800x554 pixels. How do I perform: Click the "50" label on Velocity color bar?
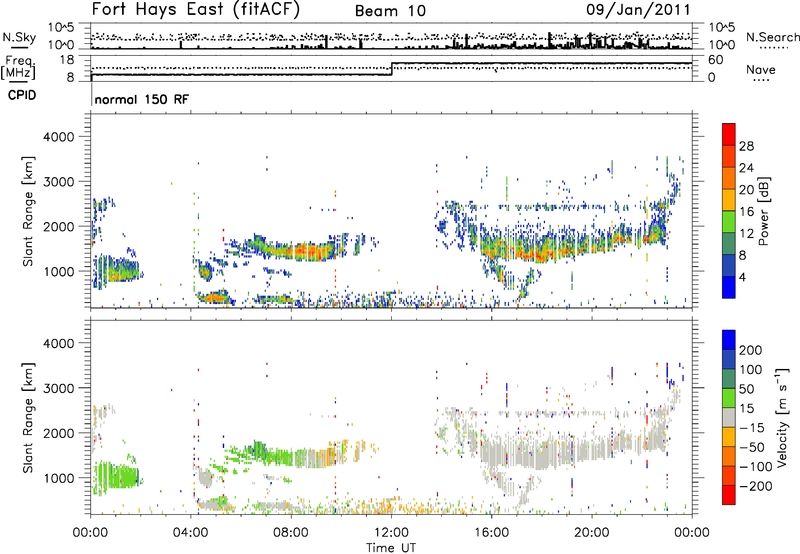[746, 389]
